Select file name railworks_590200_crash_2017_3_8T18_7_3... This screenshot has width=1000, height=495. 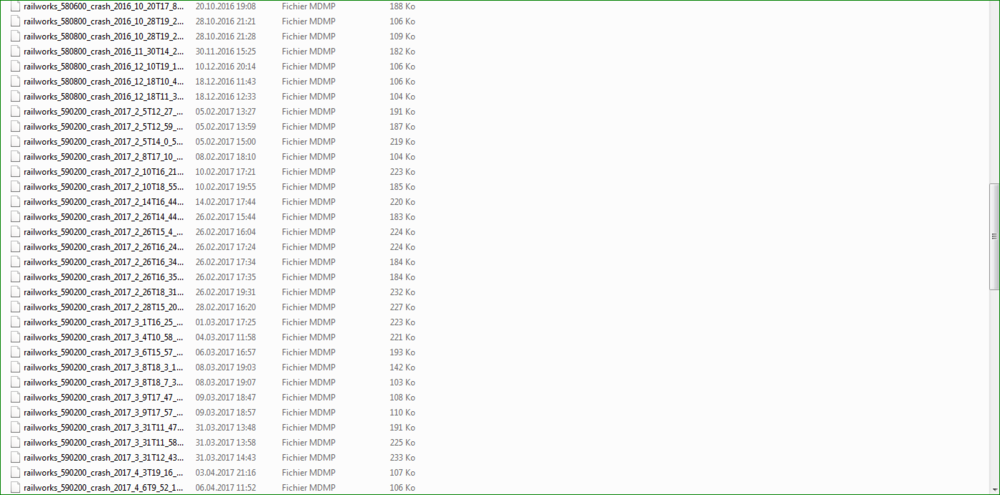(103, 383)
